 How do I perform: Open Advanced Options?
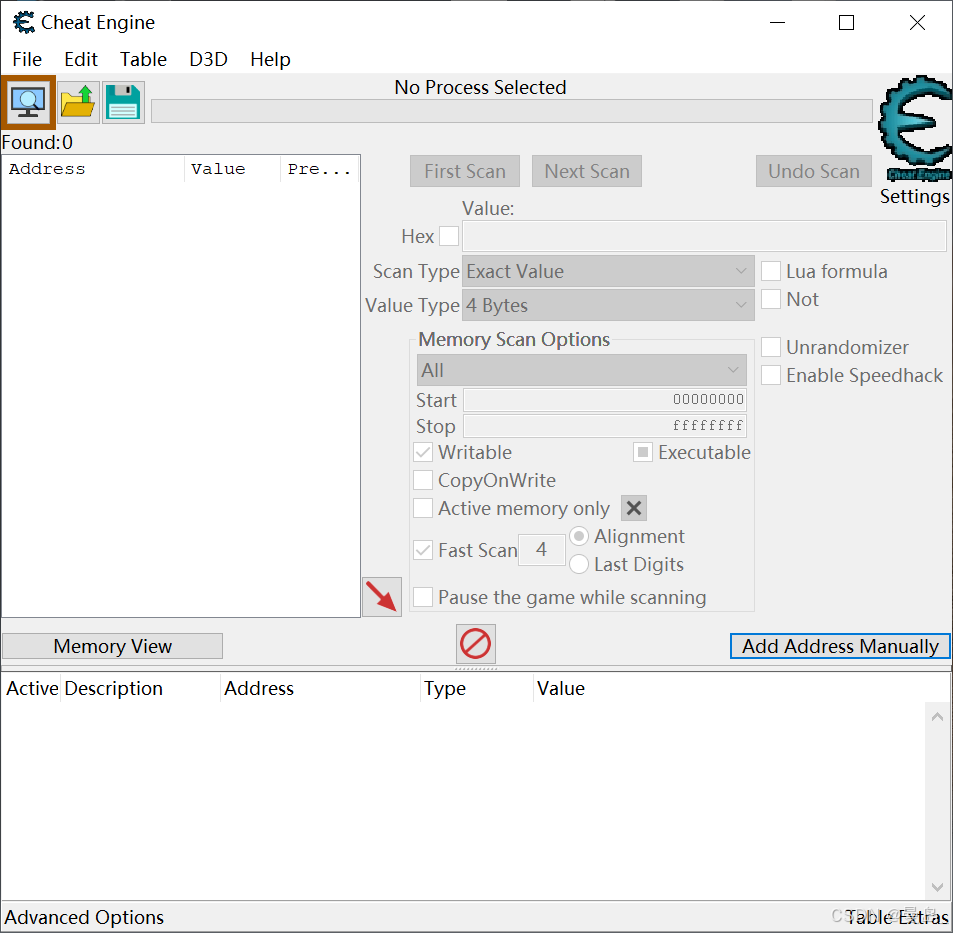coord(84,917)
